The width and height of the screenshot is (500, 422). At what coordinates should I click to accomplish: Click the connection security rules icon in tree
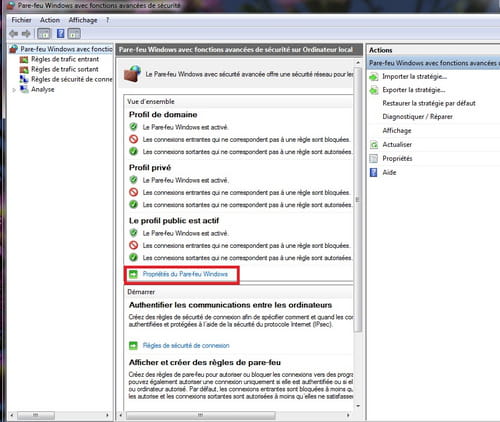coord(24,79)
